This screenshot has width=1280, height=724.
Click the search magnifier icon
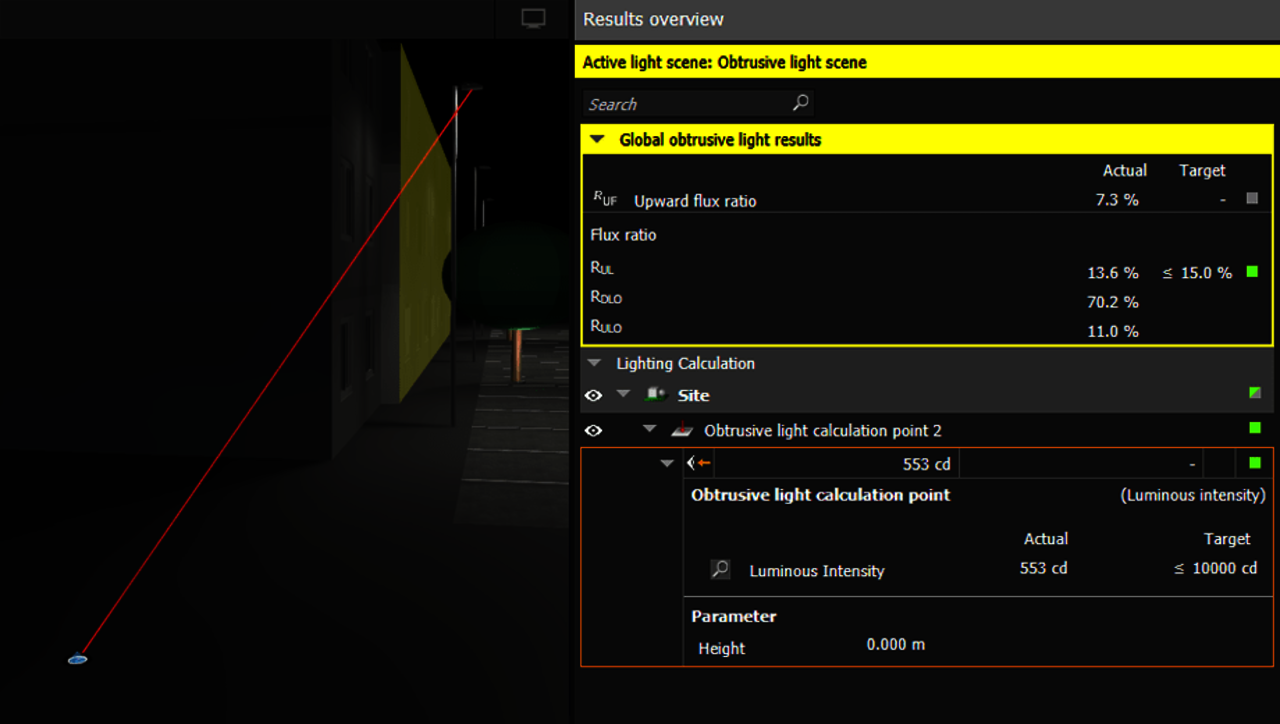coord(800,103)
